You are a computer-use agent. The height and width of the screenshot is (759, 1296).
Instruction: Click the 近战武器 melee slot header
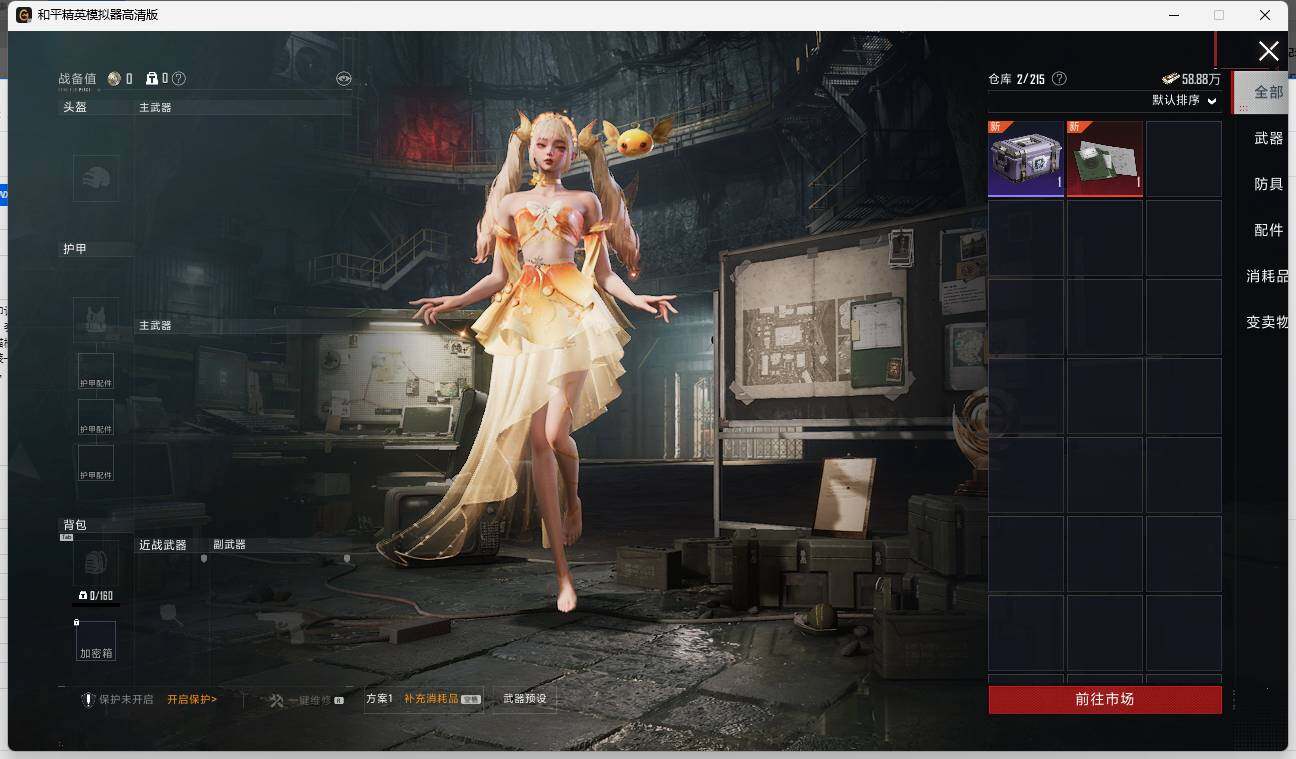tap(163, 545)
